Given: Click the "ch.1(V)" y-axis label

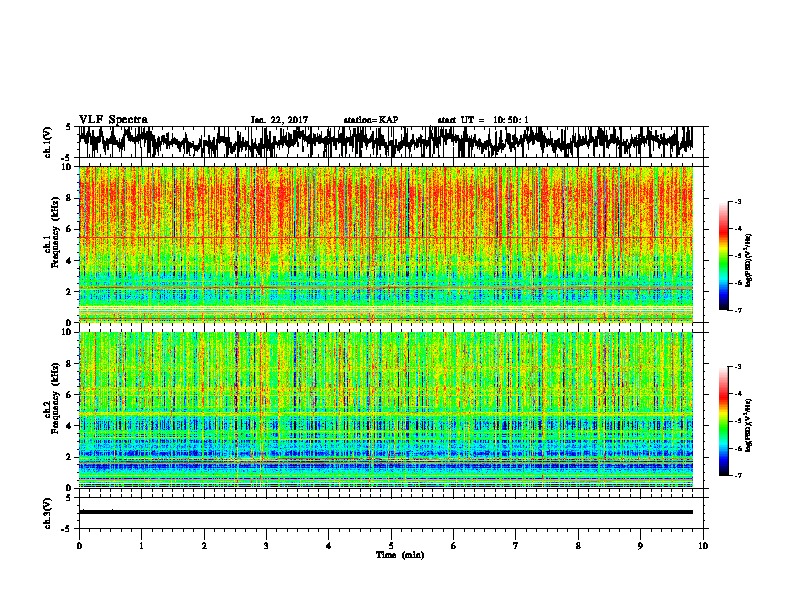Looking at the screenshot, I should (x=47, y=142).
